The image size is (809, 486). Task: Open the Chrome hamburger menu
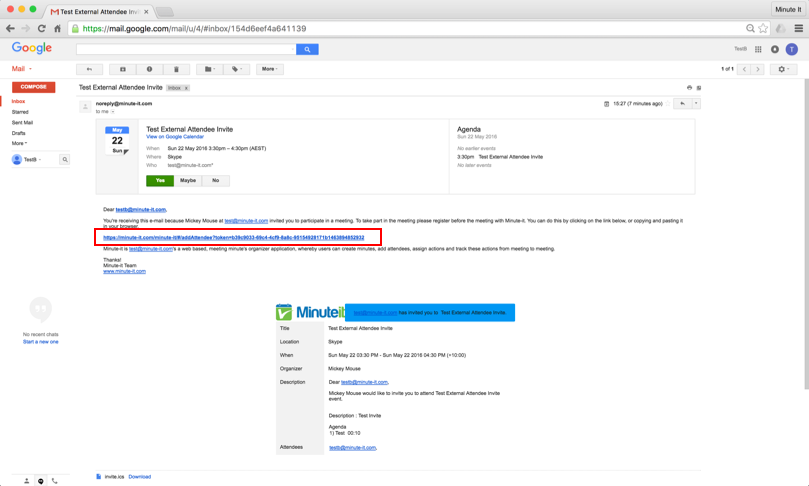(x=799, y=28)
